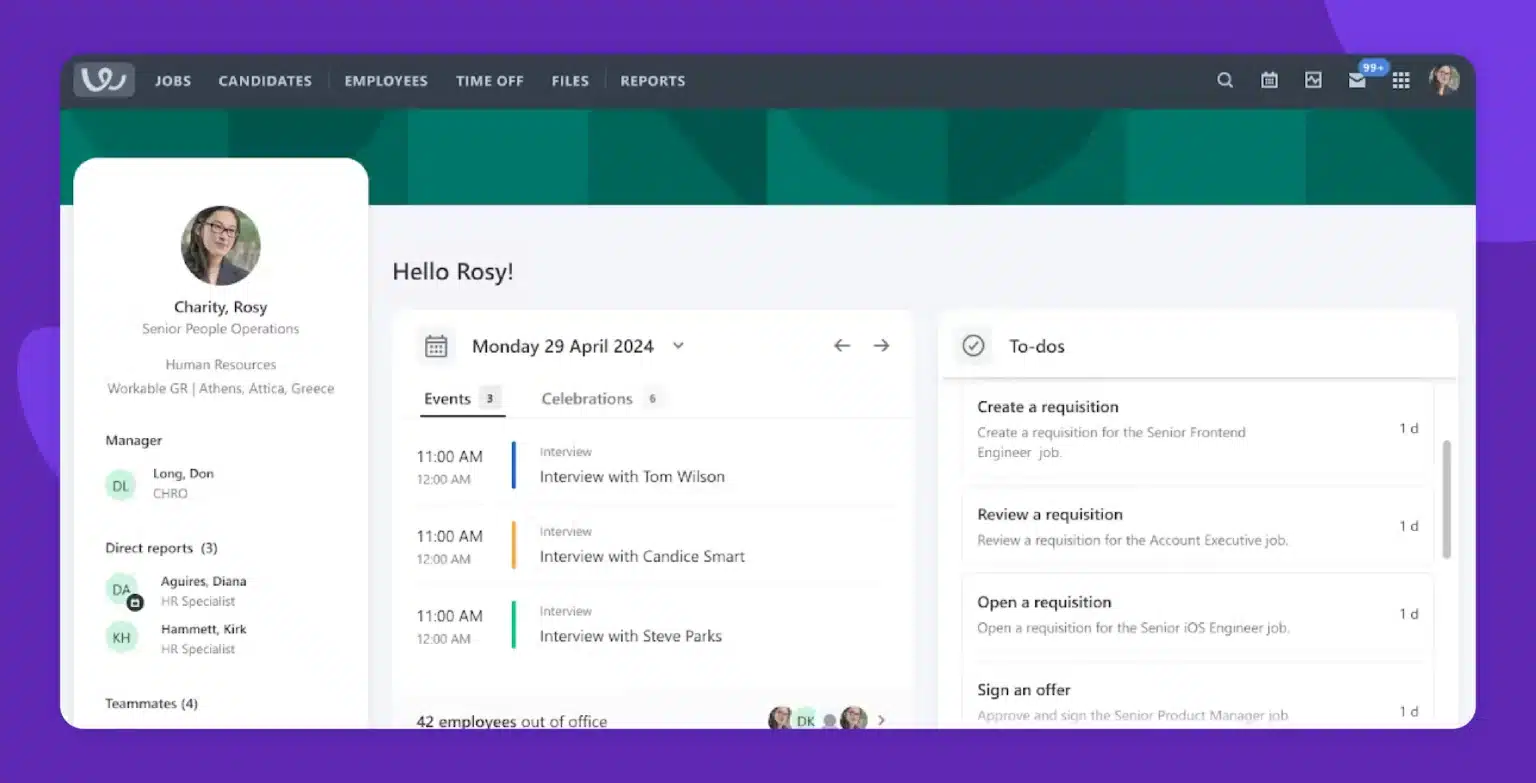This screenshot has width=1536, height=783.
Task: Switch to the Events tab
Action: tap(462, 398)
